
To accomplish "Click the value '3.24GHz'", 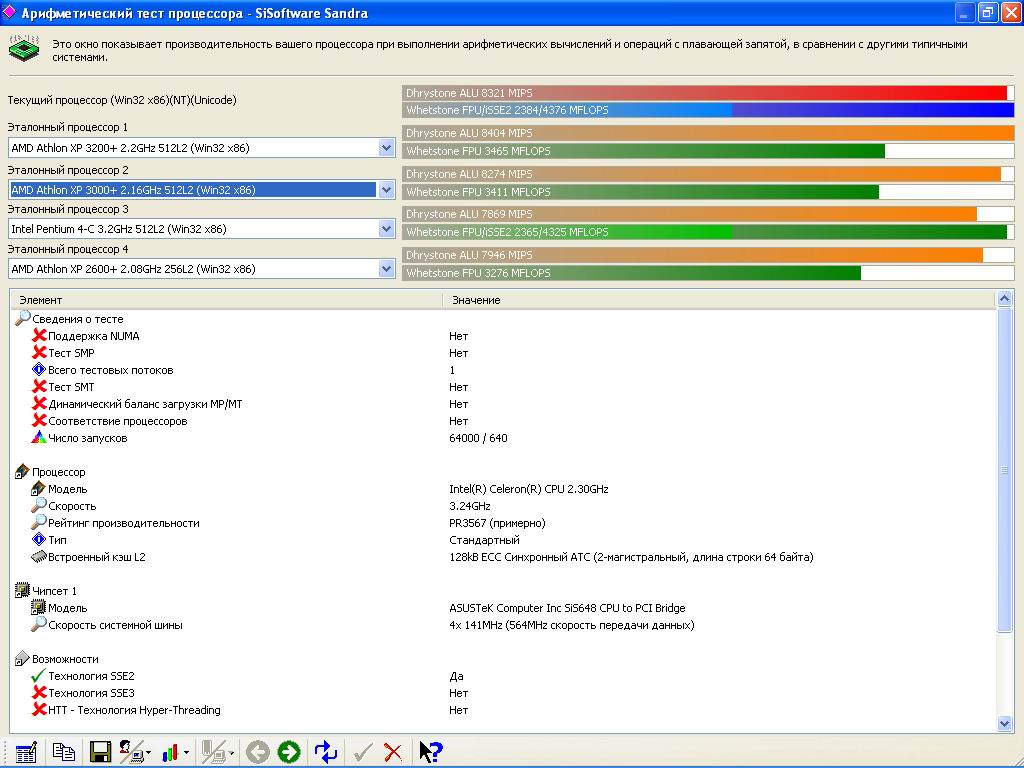I will coord(470,506).
